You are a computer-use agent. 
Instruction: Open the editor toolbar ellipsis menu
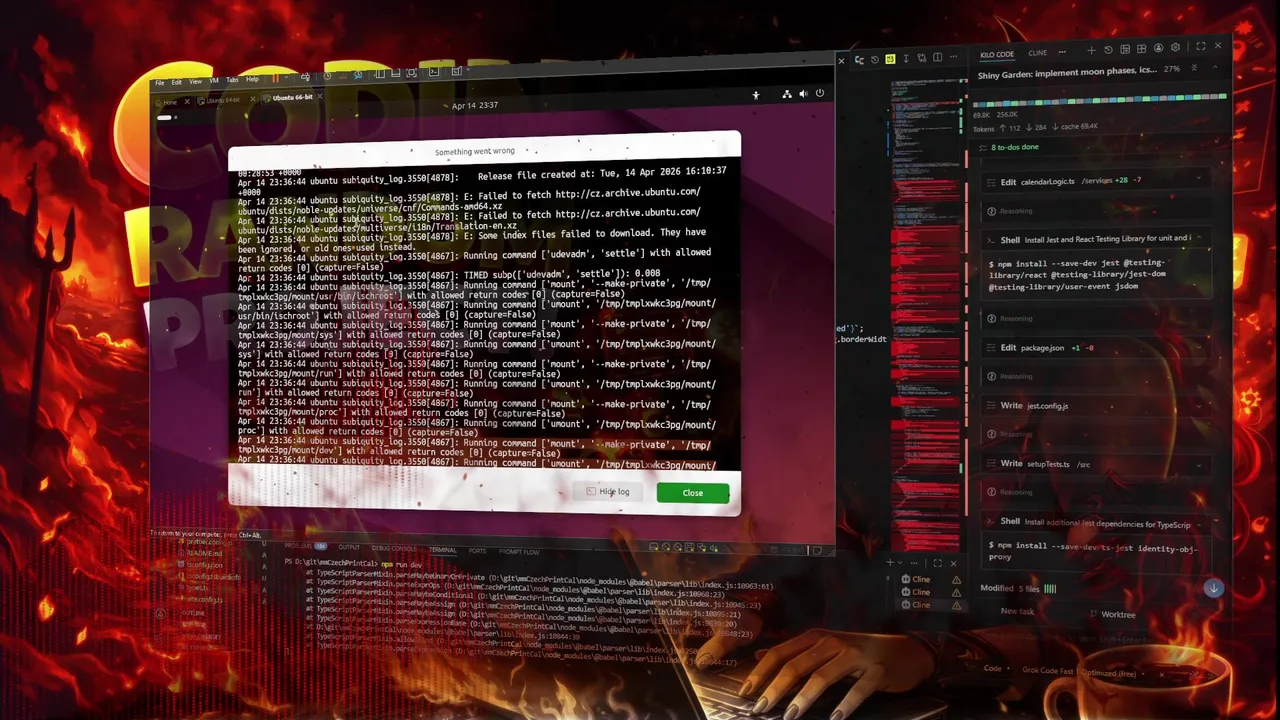[953, 57]
